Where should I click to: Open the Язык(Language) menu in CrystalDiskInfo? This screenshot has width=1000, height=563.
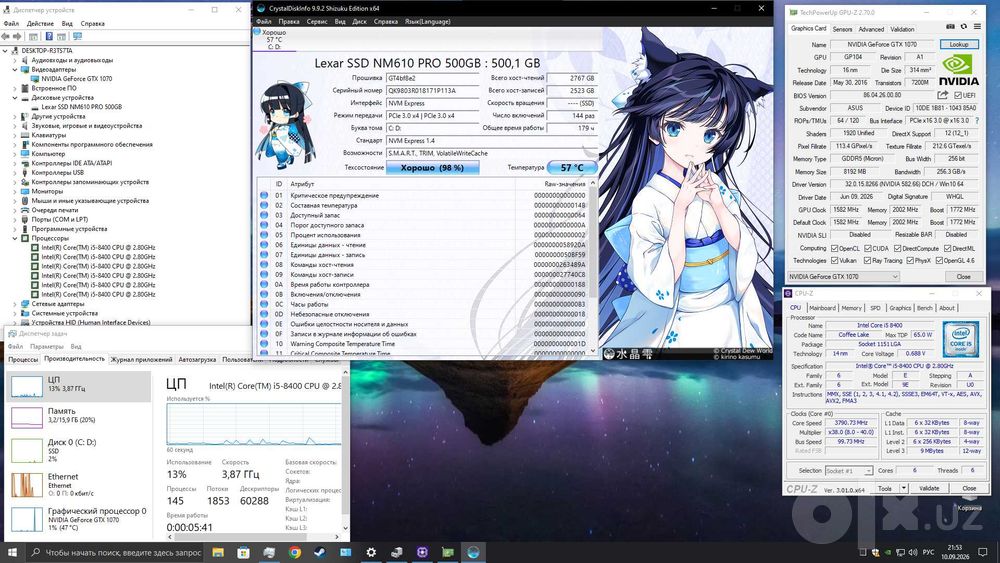pyautogui.click(x=427, y=21)
